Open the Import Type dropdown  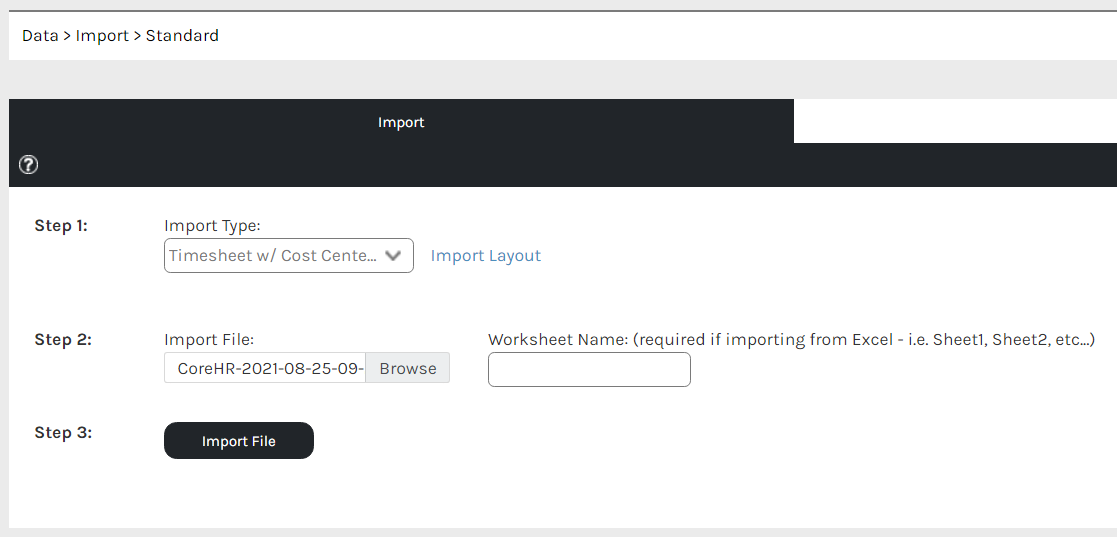(289, 256)
